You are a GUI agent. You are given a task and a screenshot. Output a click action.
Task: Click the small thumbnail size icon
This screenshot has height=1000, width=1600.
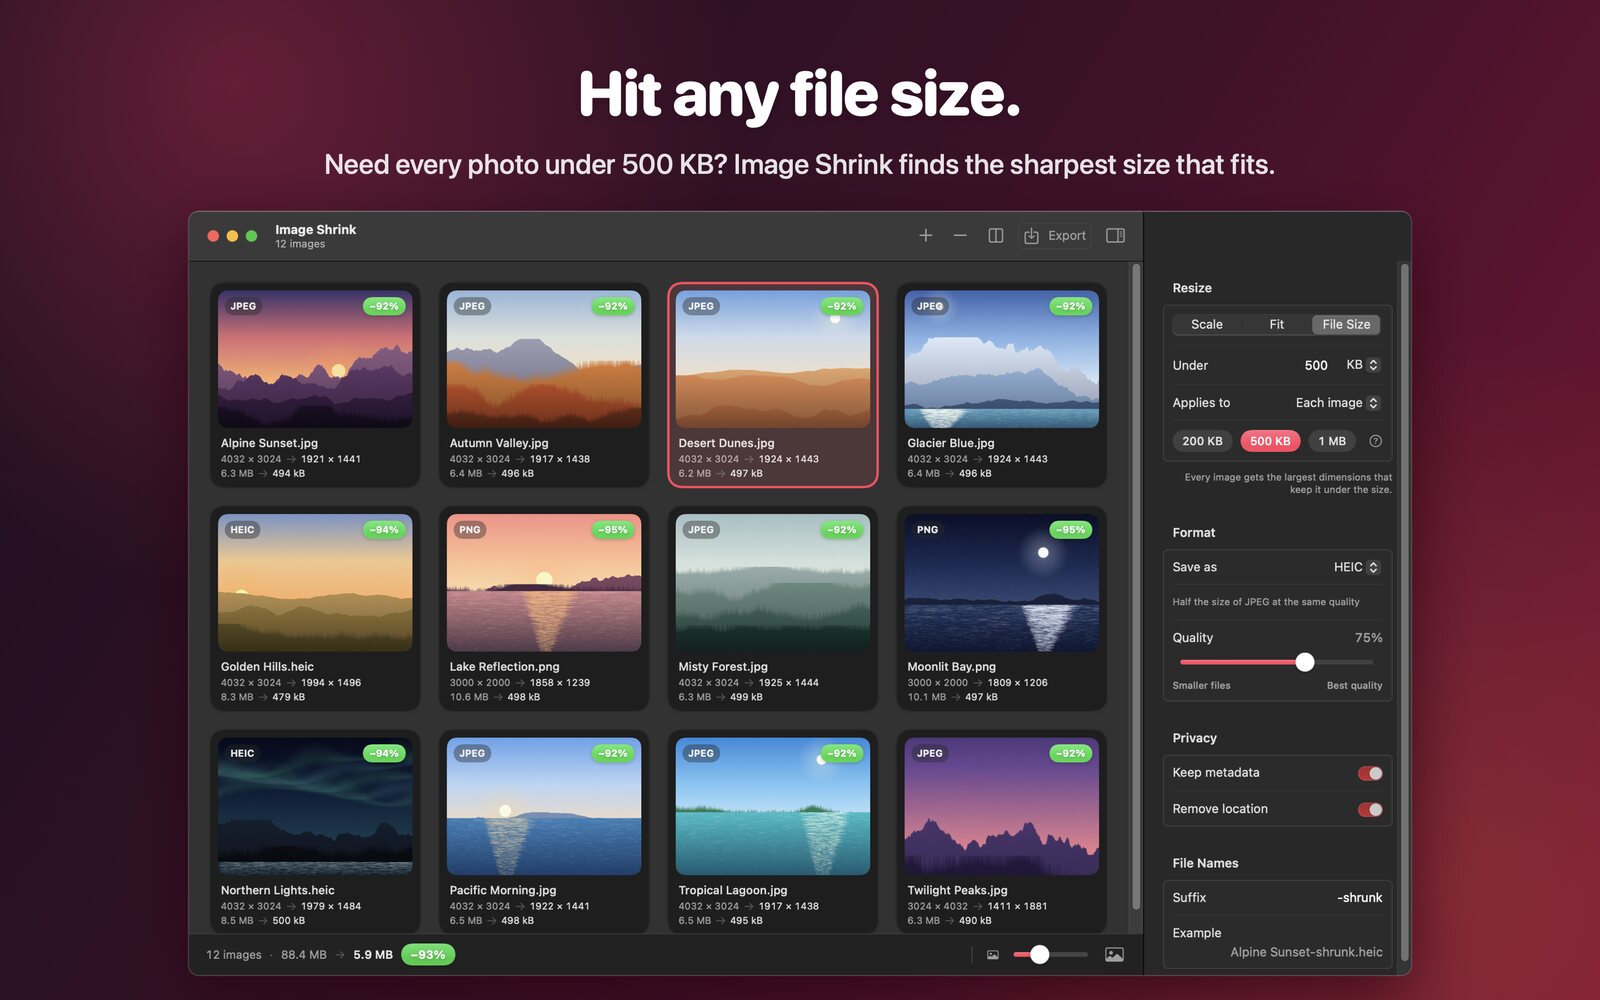point(993,955)
